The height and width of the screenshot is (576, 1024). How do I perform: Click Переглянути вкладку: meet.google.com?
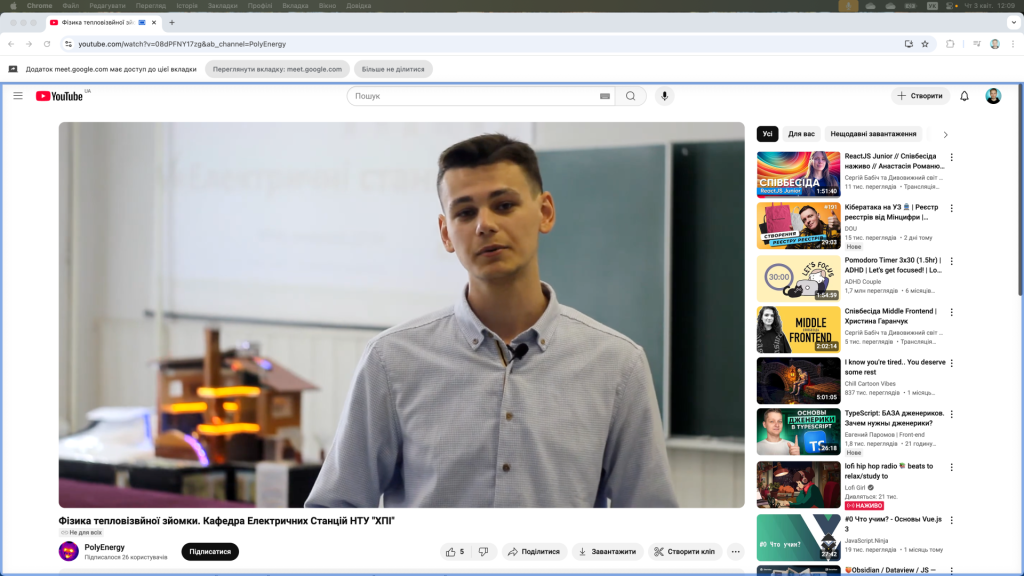point(277,69)
